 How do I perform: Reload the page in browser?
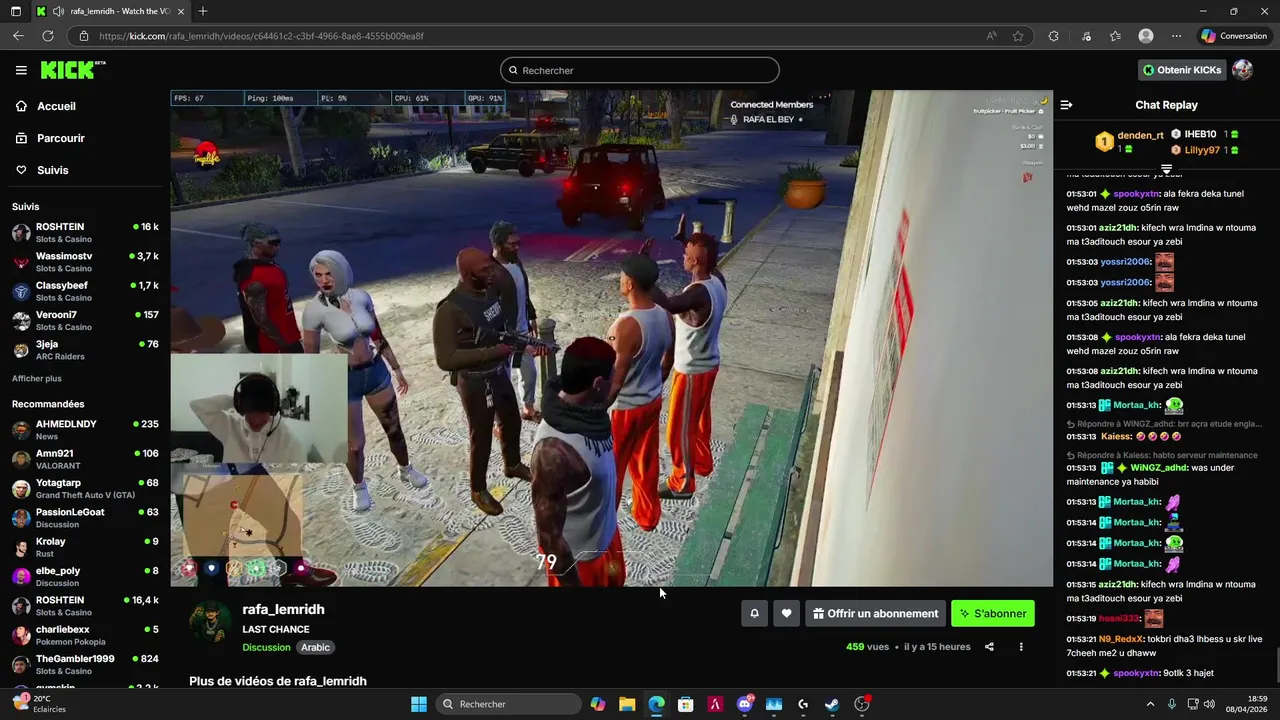(47, 36)
